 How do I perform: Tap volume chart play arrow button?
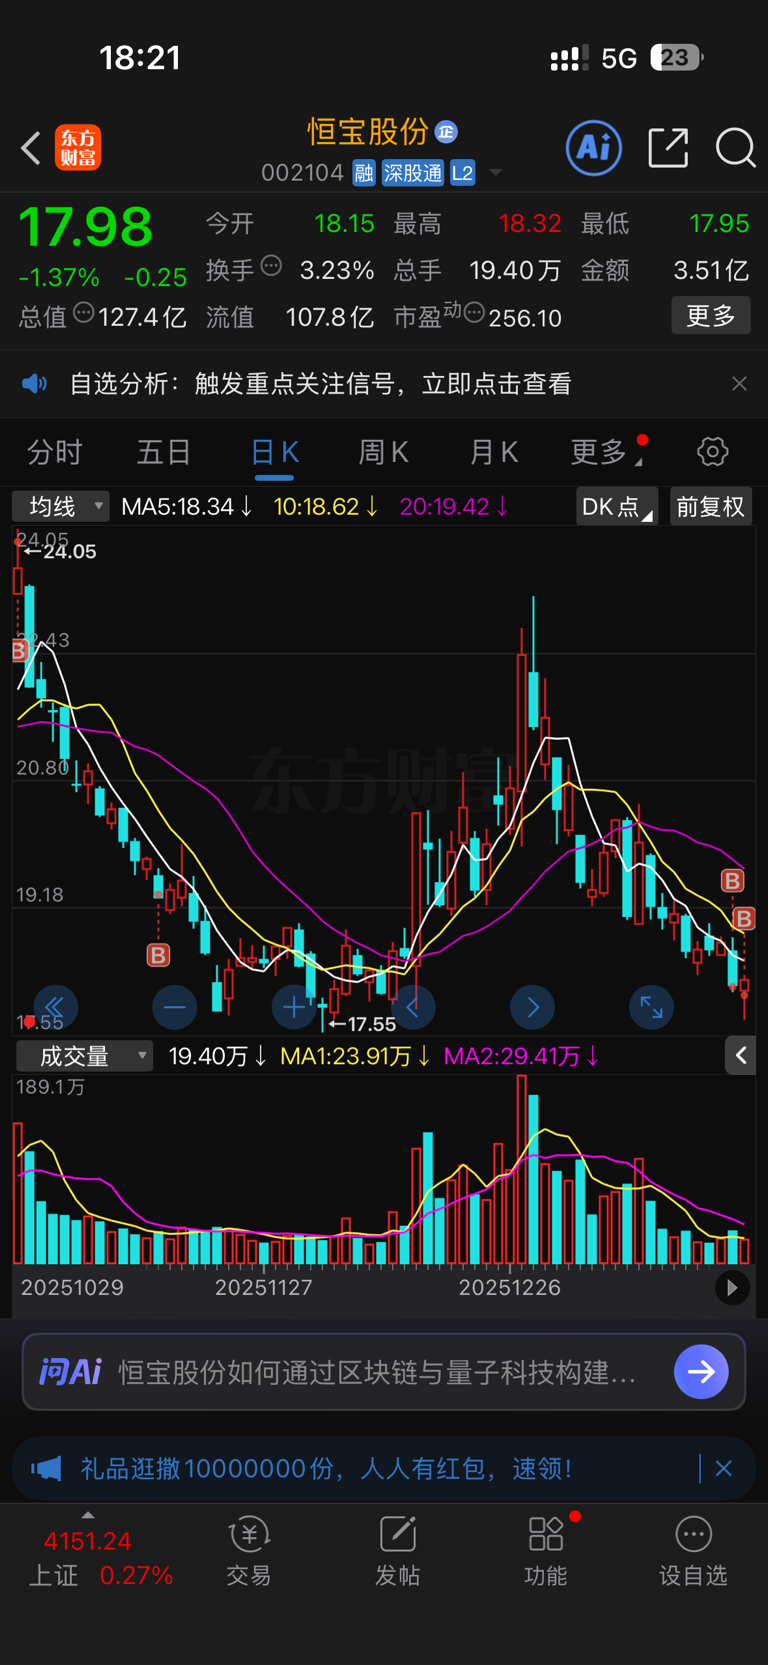732,1288
